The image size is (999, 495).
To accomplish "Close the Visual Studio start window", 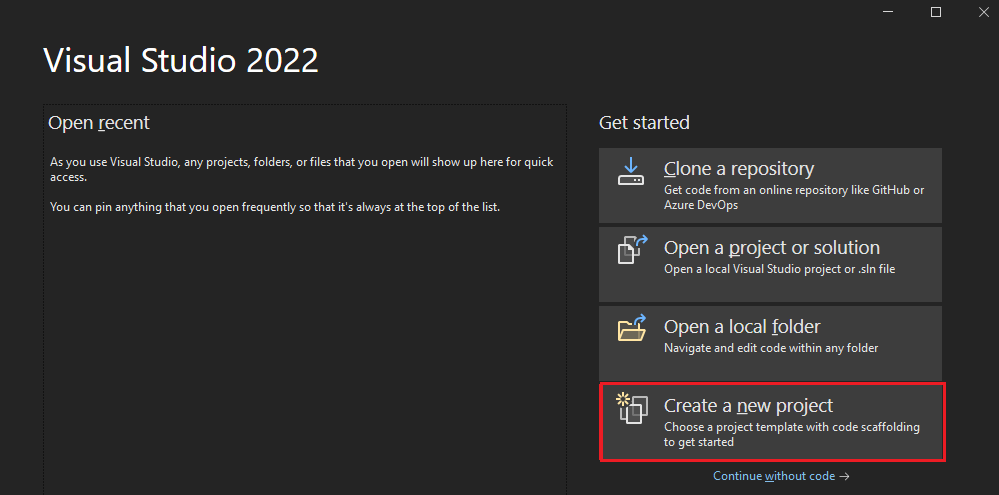I will point(983,12).
